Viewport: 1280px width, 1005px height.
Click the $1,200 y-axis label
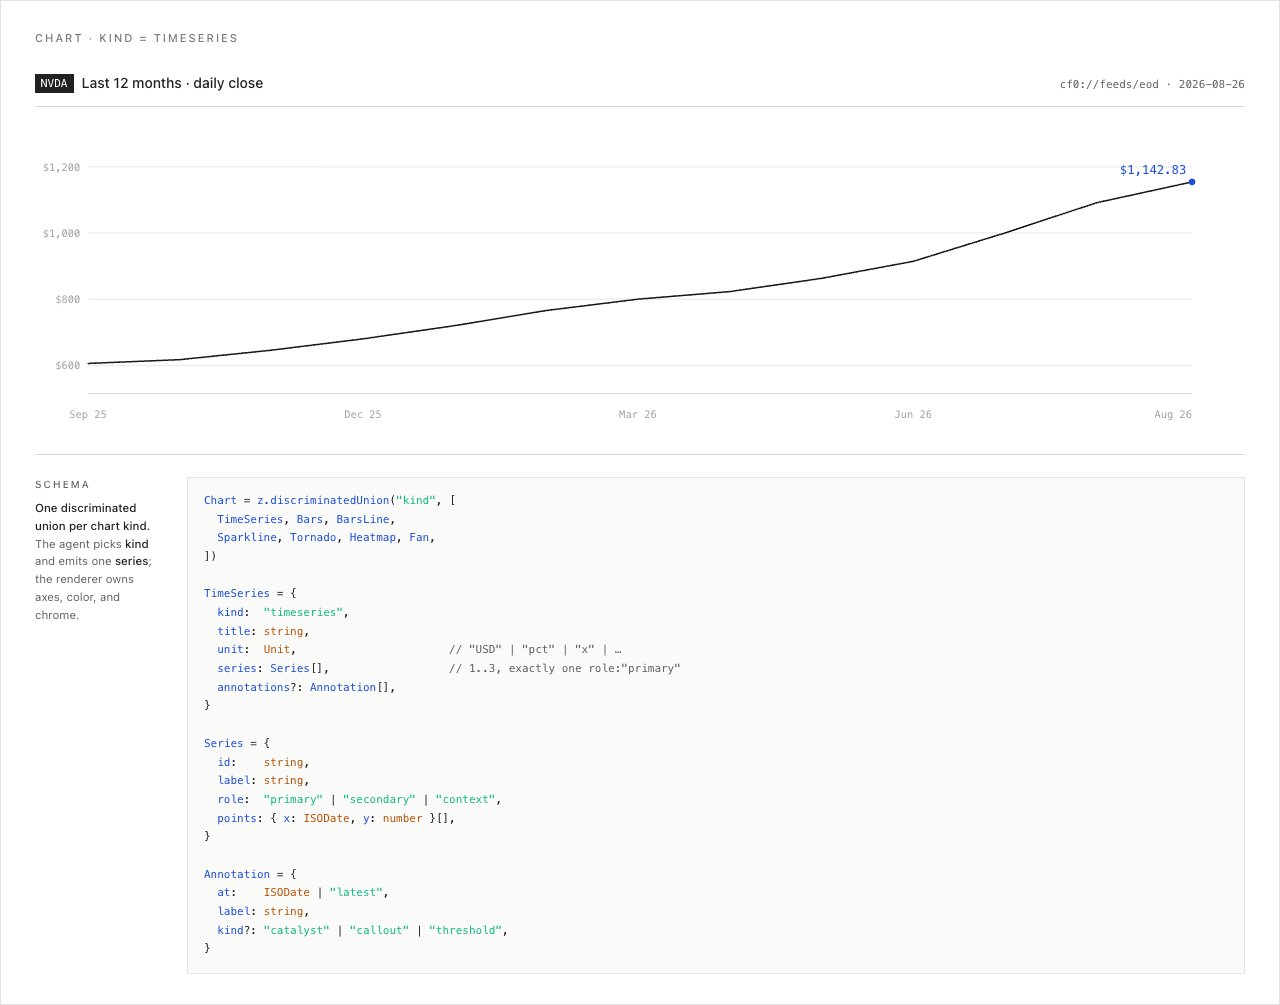[x=61, y=167]
